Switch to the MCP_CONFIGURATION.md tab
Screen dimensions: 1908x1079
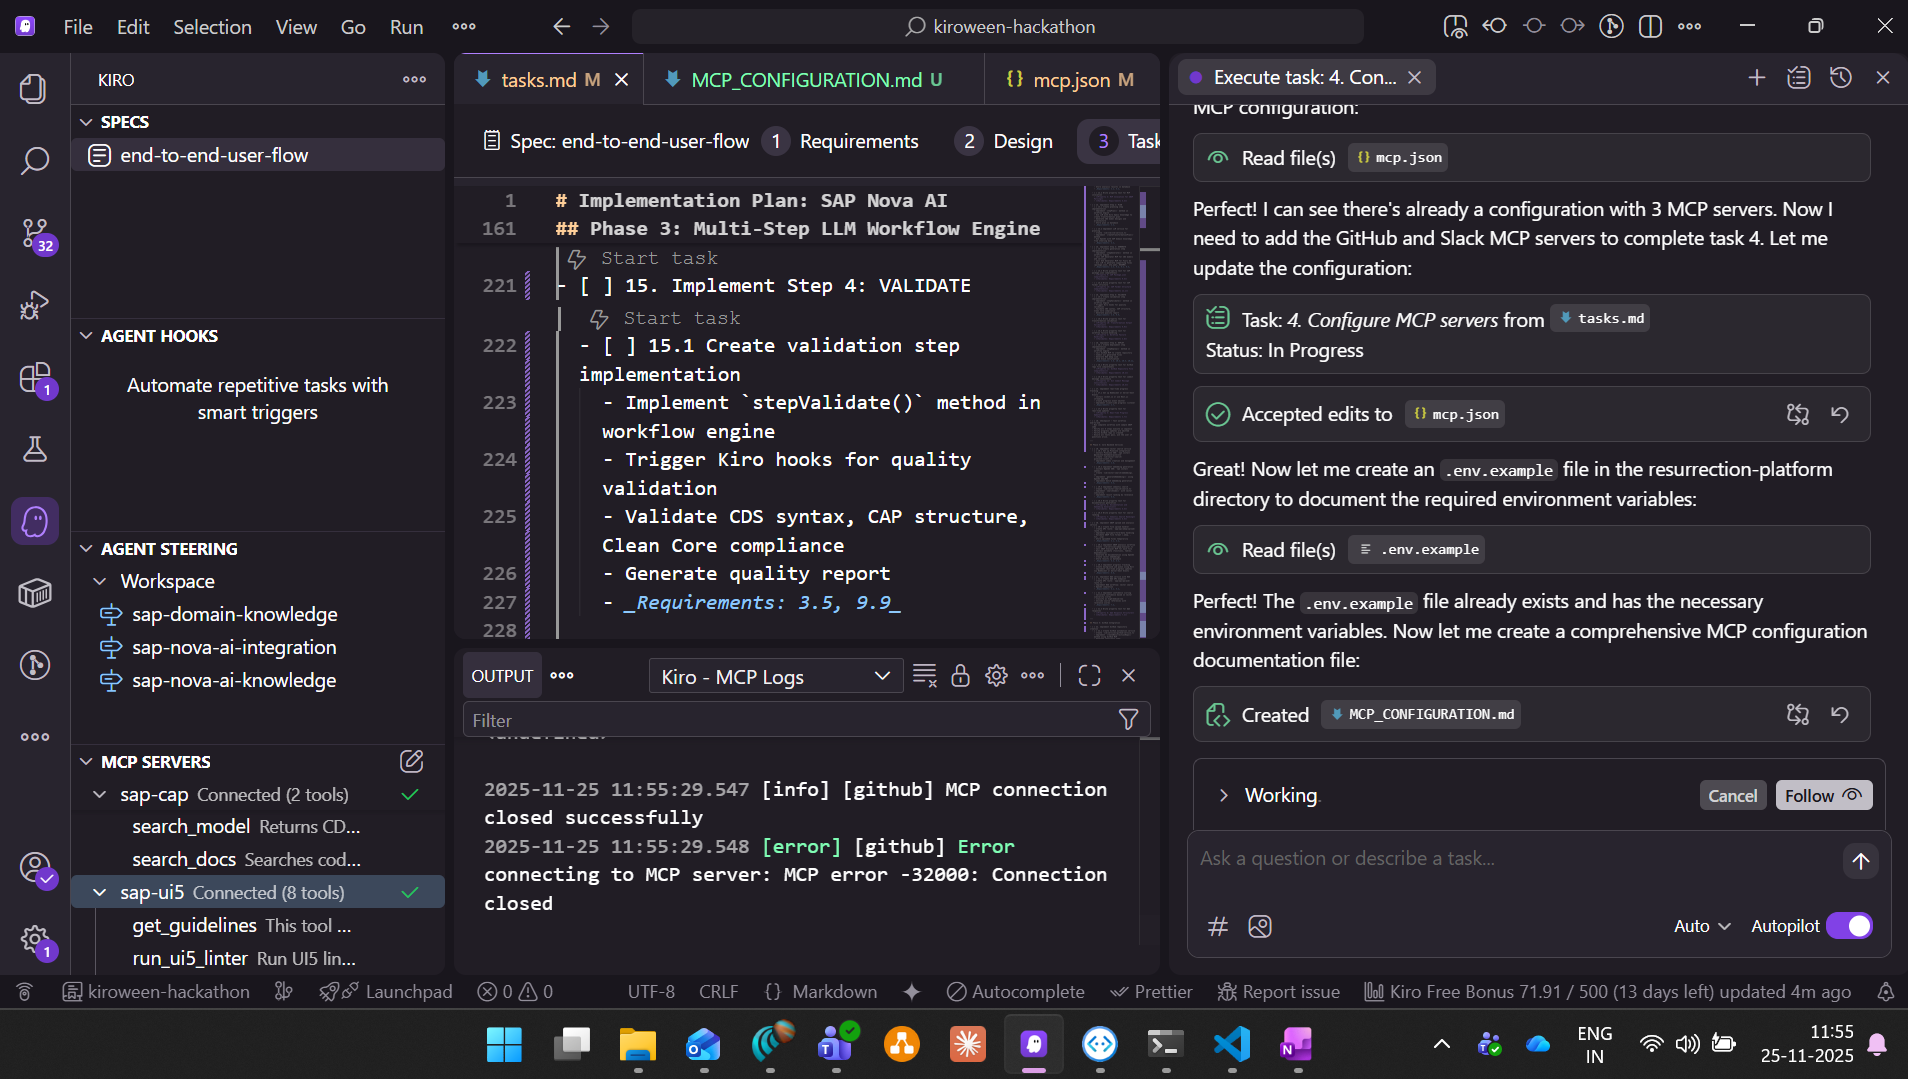[x=815, y=80]
